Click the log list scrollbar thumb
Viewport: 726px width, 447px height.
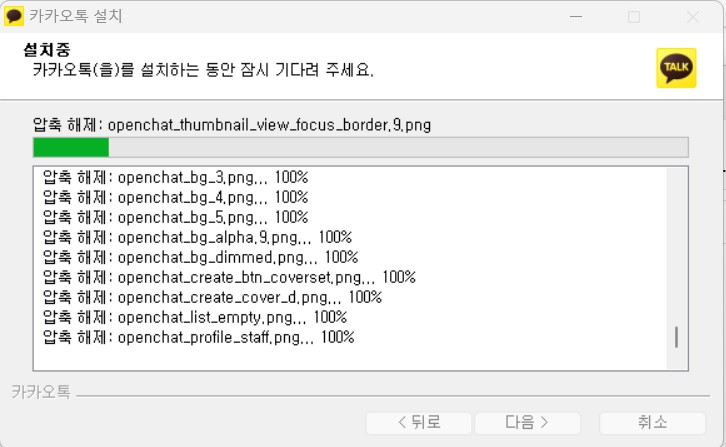tap(676, 337)
